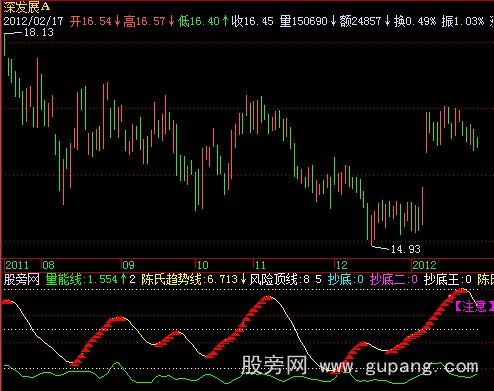Click the magenta 【注意】 warning marker

tap(474, 306)
